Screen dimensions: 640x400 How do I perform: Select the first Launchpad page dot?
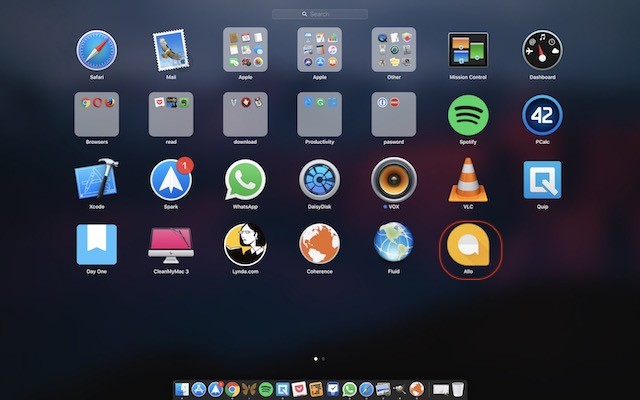pos(316,359)
